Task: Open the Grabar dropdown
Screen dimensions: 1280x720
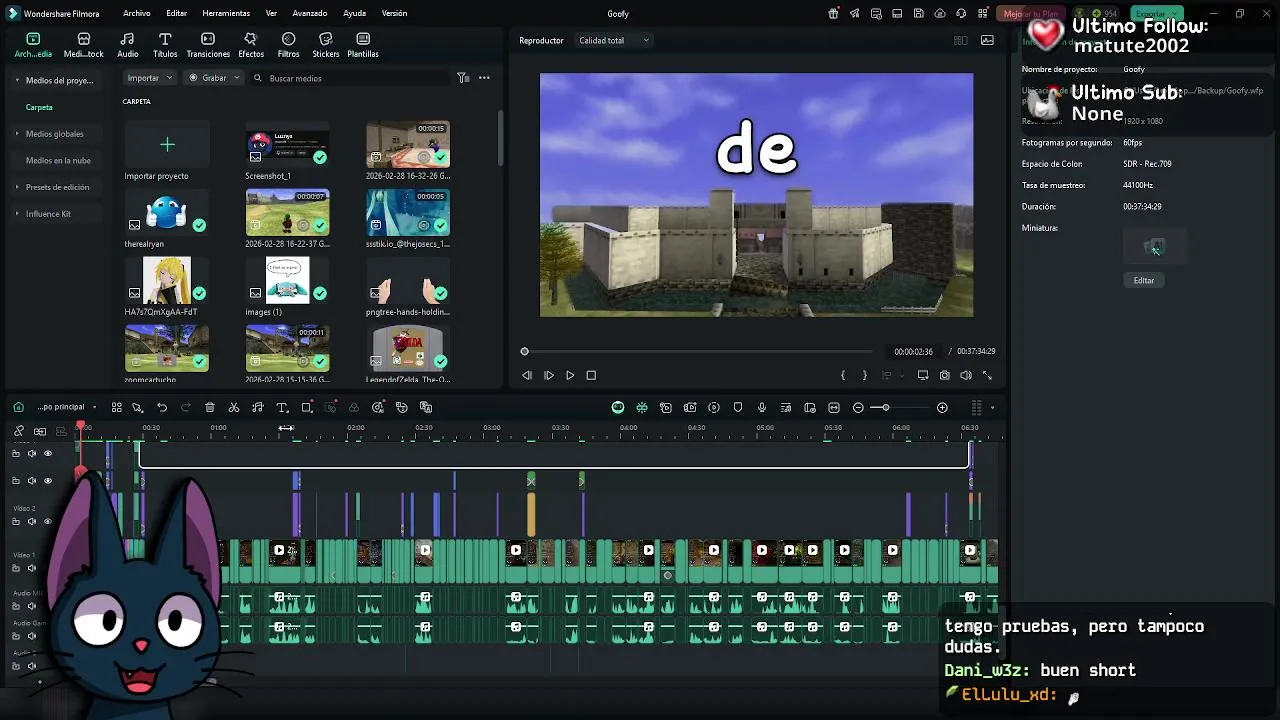Action: (215, 78)
